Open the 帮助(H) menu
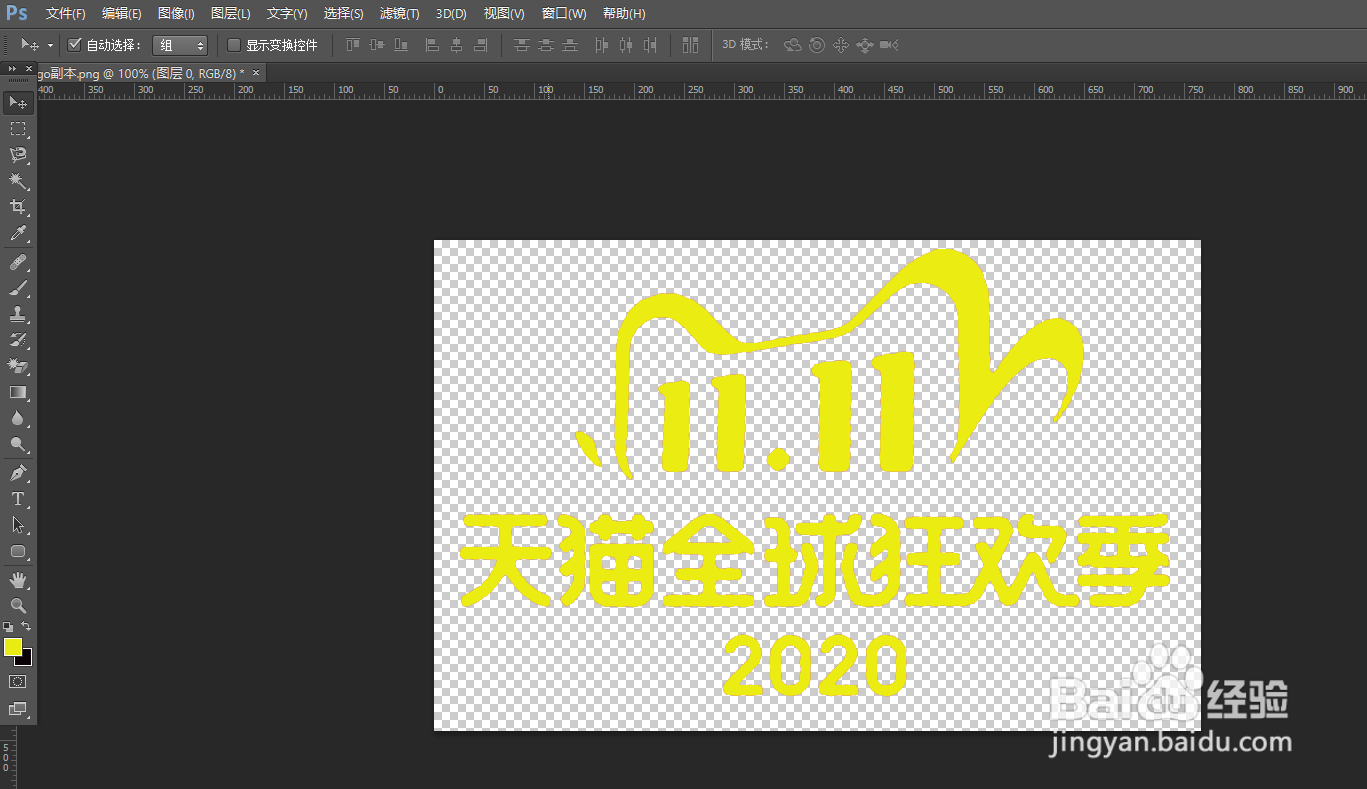 (624, 14)
